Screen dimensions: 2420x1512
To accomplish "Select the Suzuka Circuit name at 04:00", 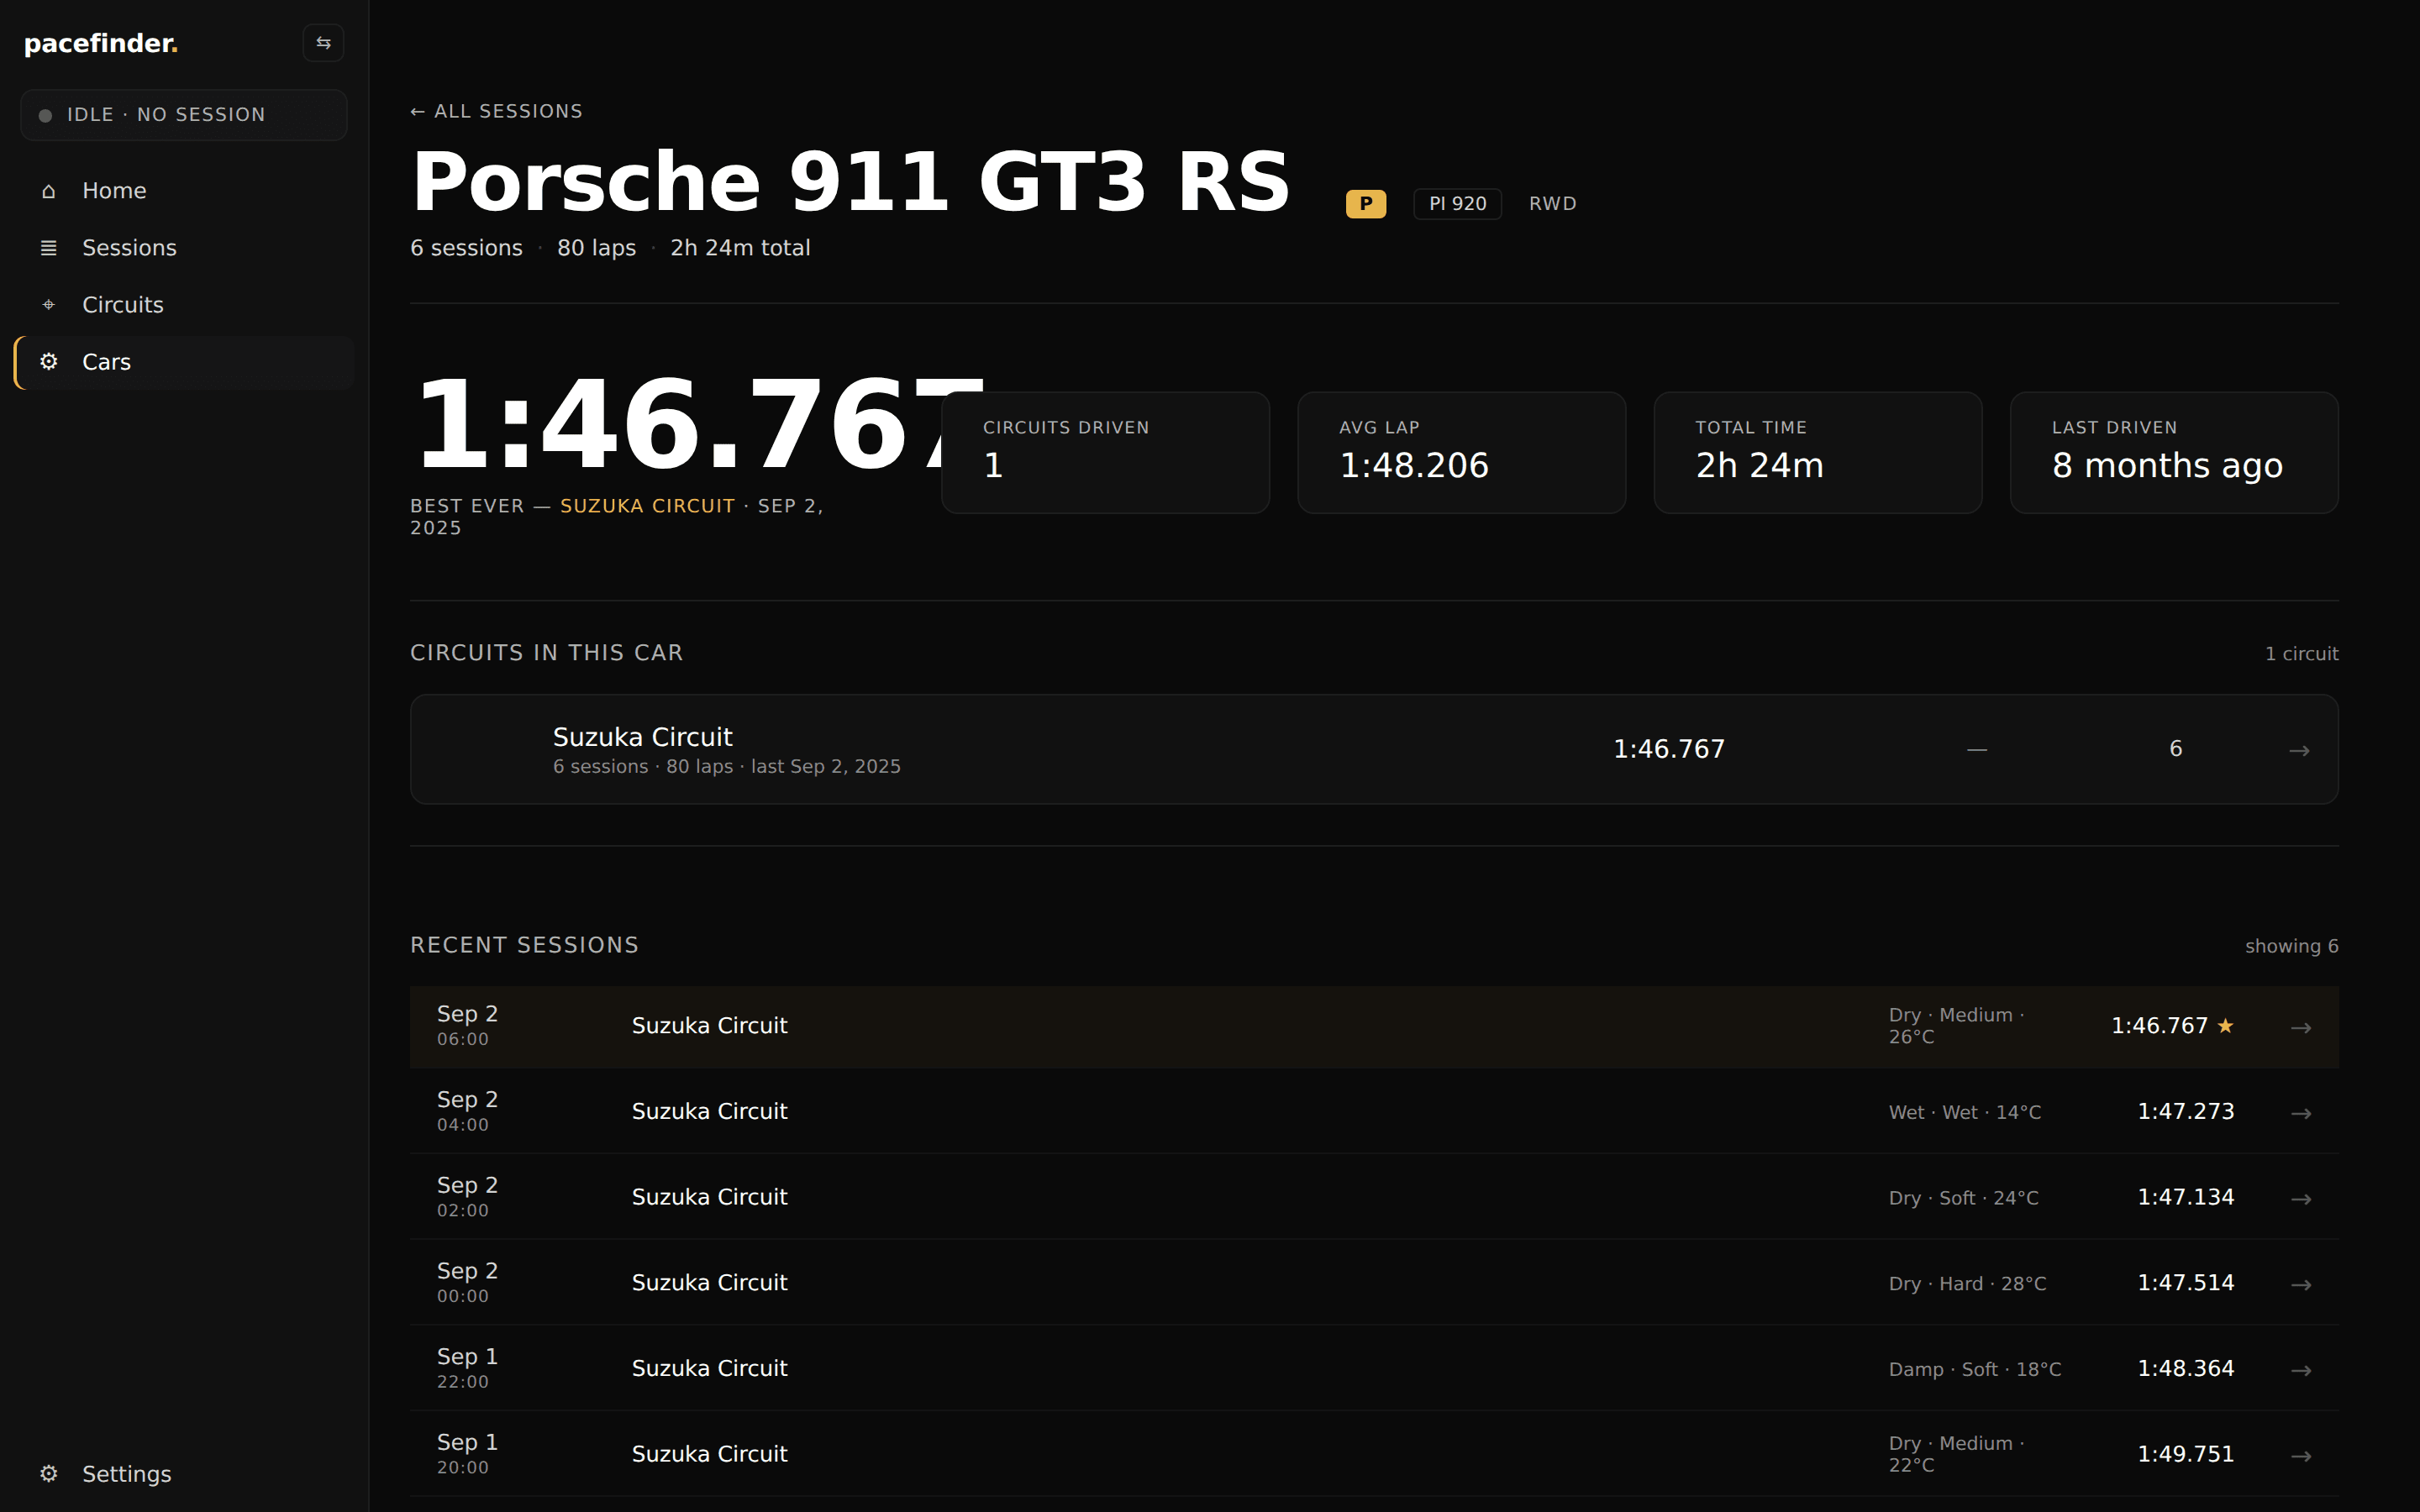I will click(709, 1112).
